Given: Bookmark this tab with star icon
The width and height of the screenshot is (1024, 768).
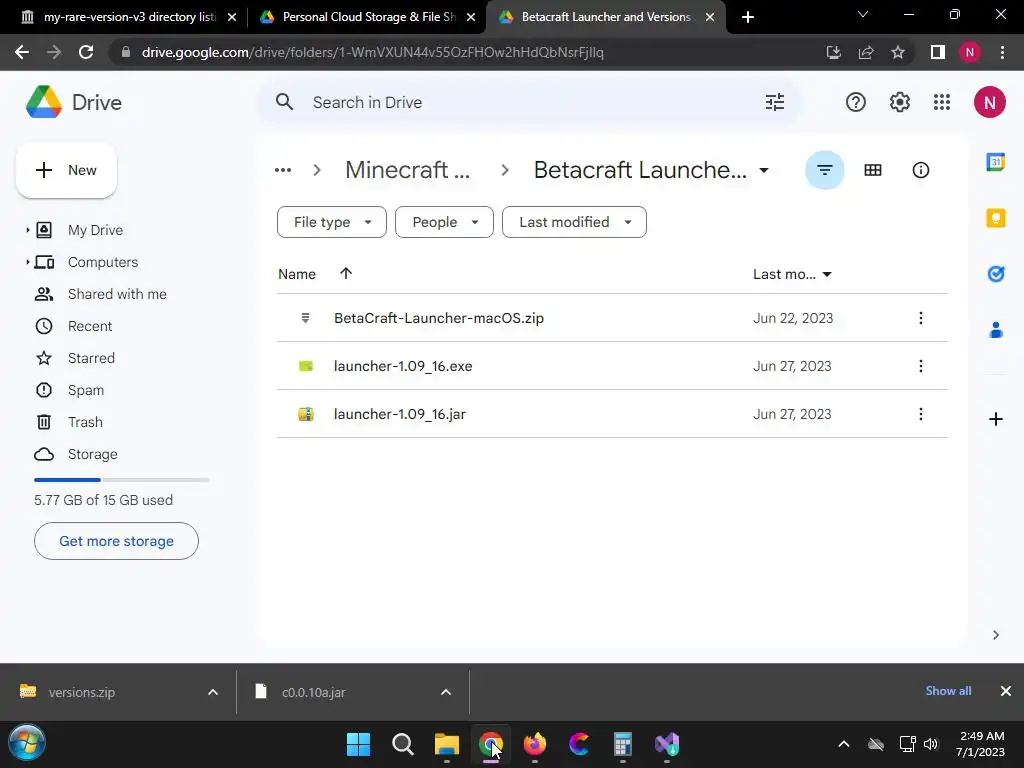Looking at the screenshot, I should [x=898, y=52].
